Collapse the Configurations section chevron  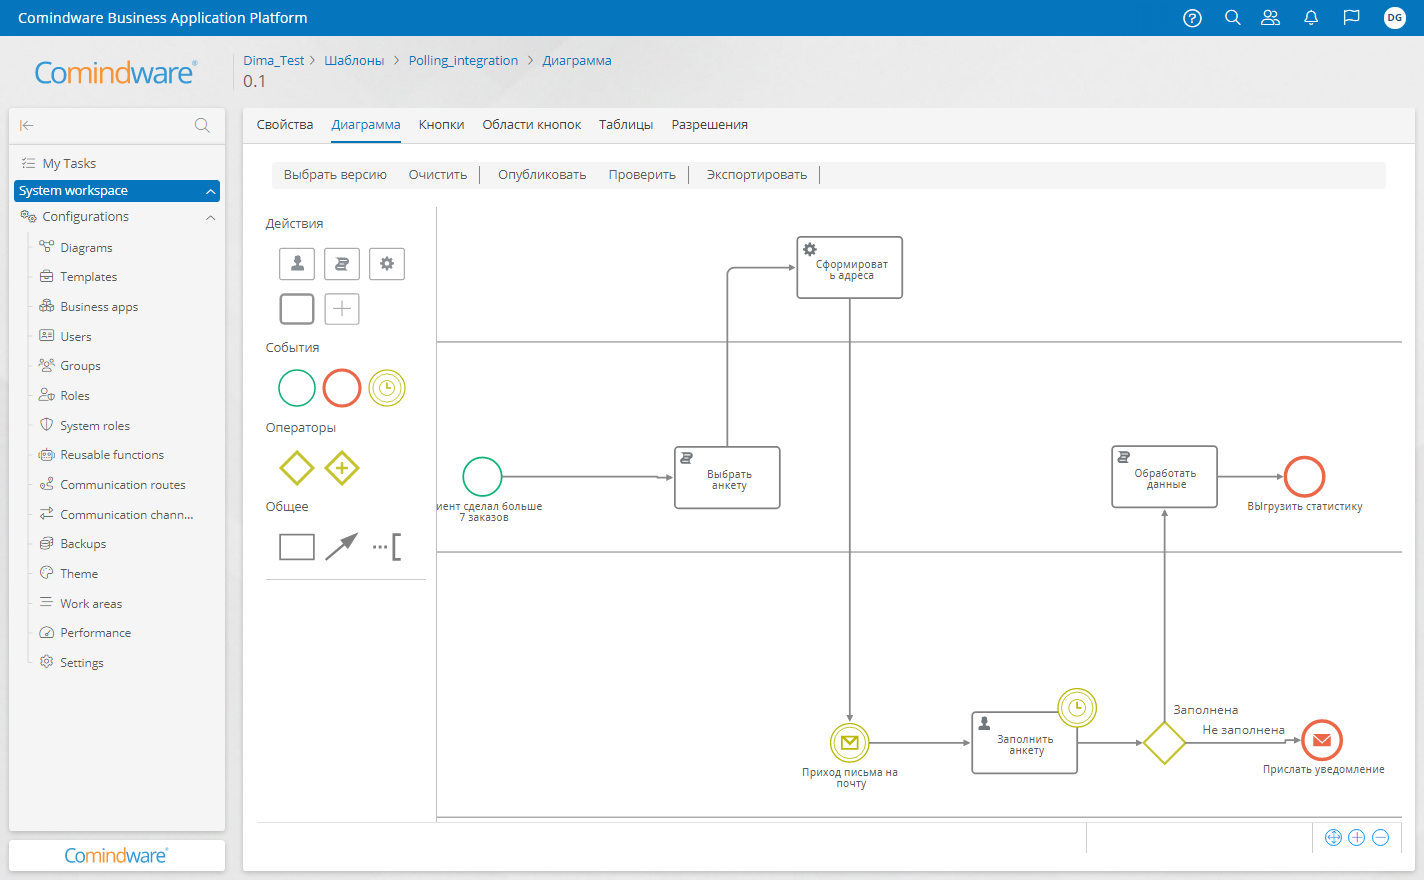211,217
